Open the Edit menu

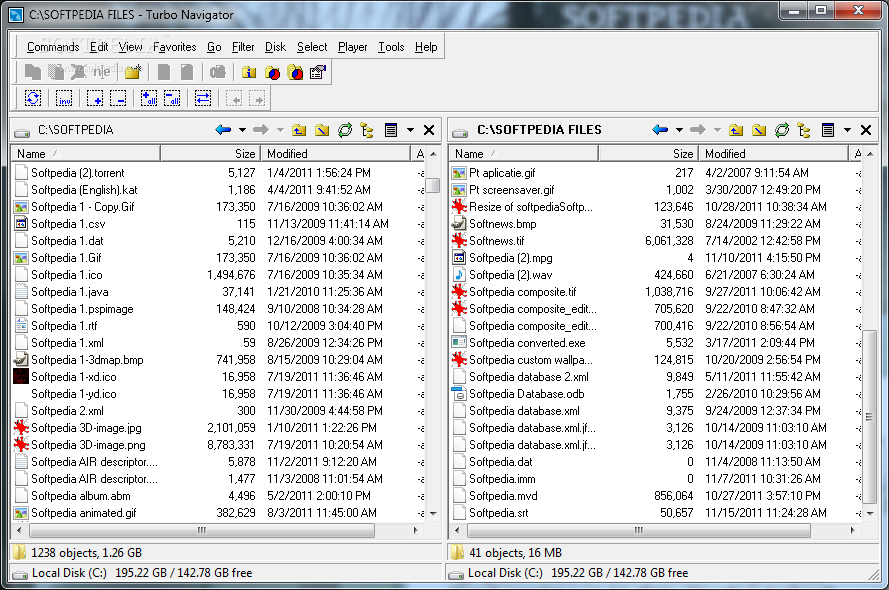pyautogui.click(x=99, y=47)
